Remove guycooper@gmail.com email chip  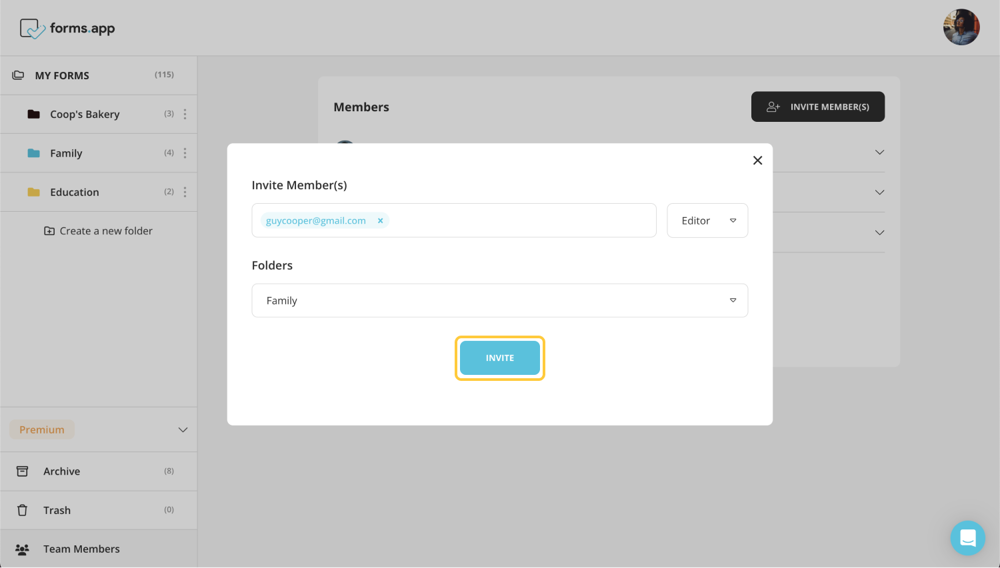click(380, 221)
